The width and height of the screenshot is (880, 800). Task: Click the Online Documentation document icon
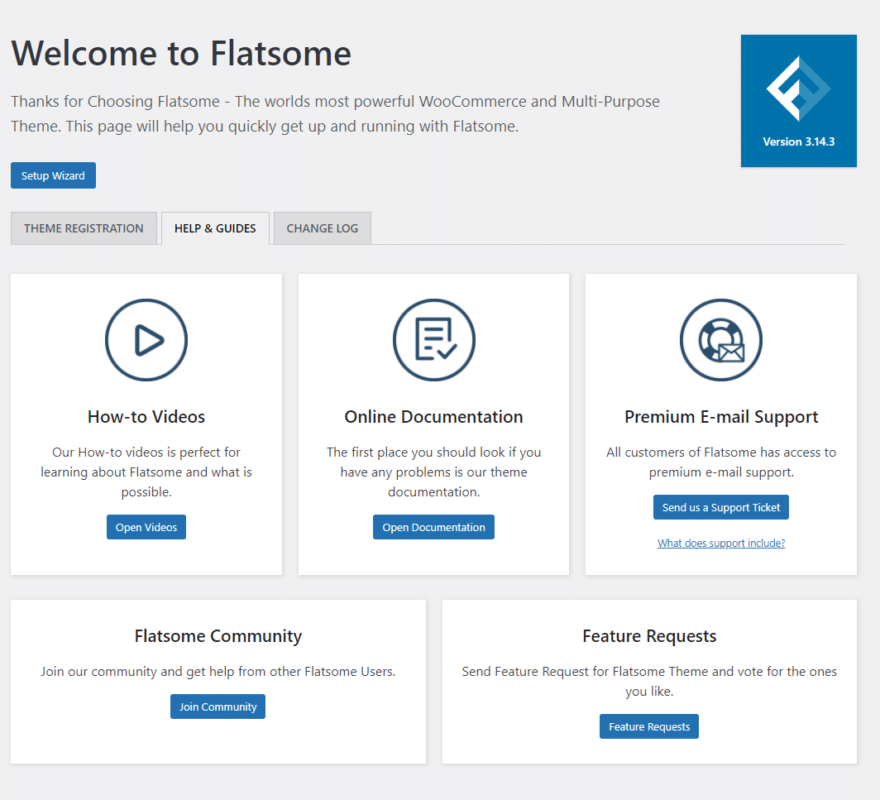pyautogui.click(x=433, y=339)
